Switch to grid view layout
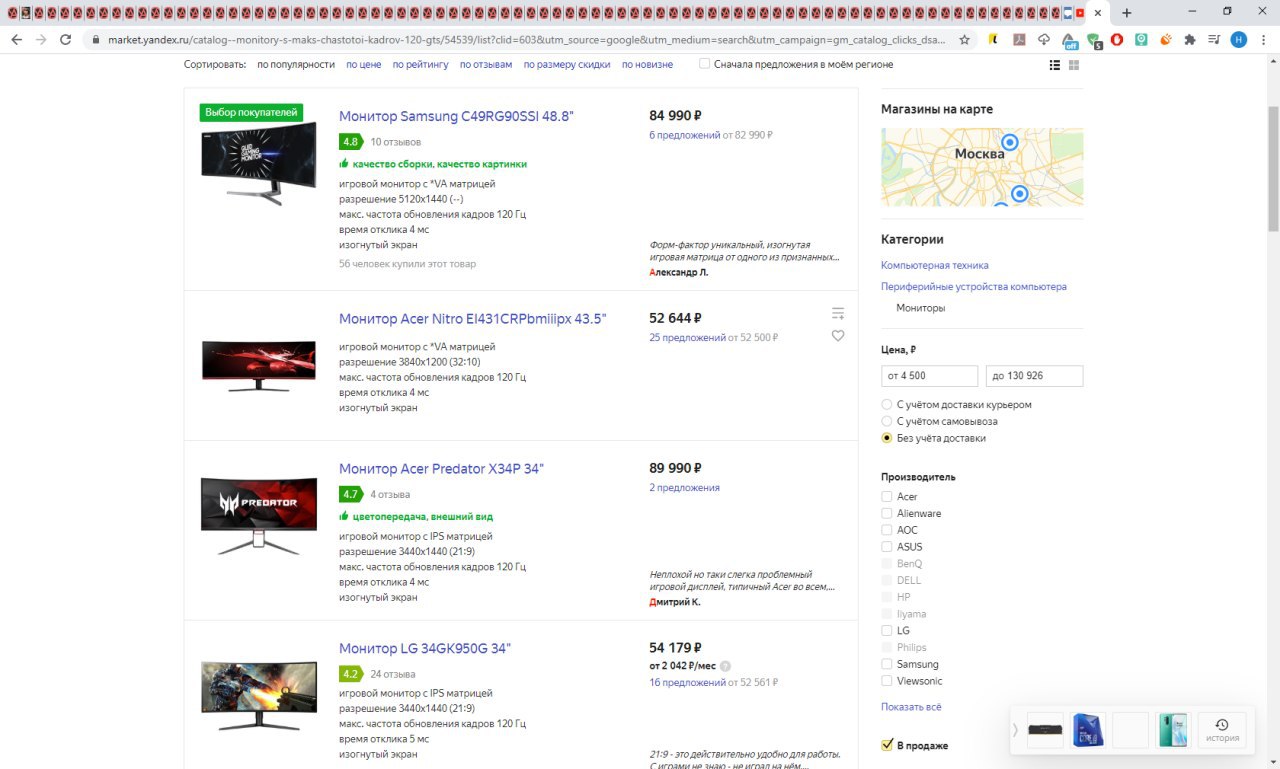Screen dimensions: 1280x769 [1074, 64]
